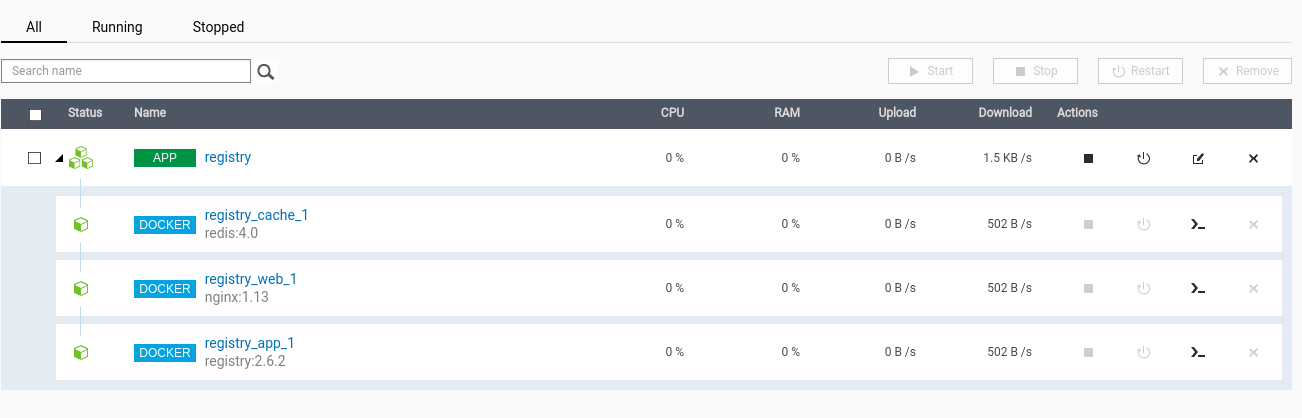This screenshot has width=1302, height=418.
Task: Open the registry_cache_1 container link
Action: (x=257, y=215)
